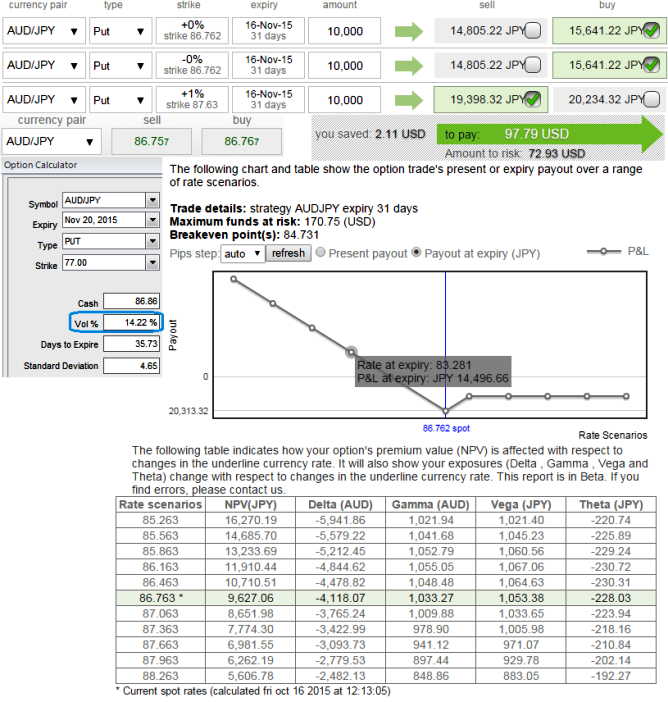Screen dimensions: 668x702
Task: Click the Vol % field showing 14.22 %
Action: [132, 322]
